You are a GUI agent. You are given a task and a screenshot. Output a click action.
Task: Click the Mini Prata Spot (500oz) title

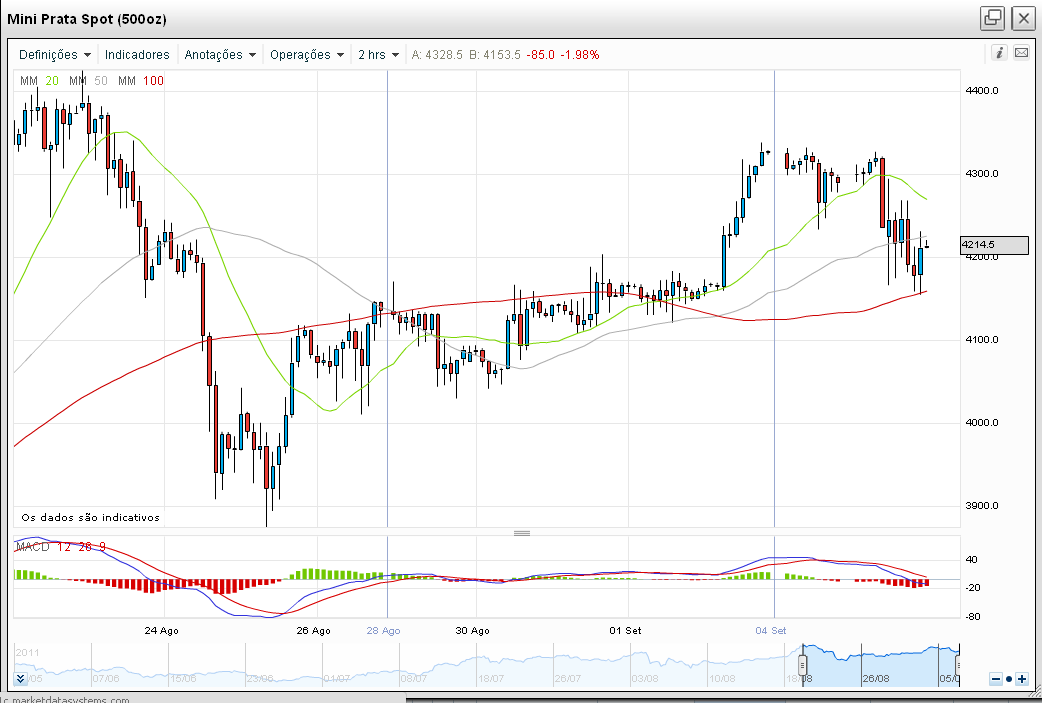[x=87, y=19]
